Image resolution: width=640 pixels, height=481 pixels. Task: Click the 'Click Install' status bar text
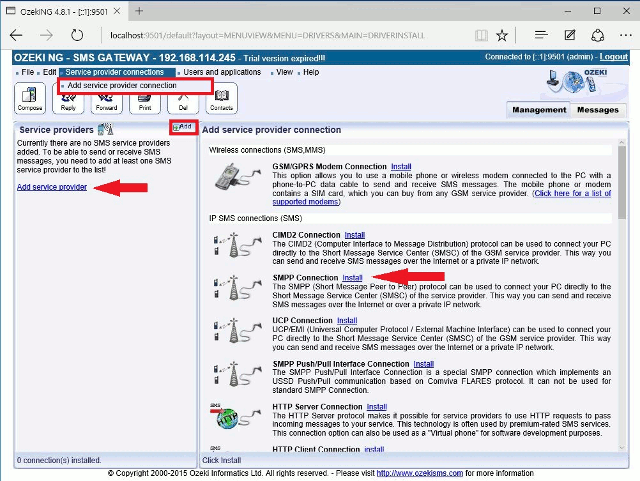[x=222, y=460]
